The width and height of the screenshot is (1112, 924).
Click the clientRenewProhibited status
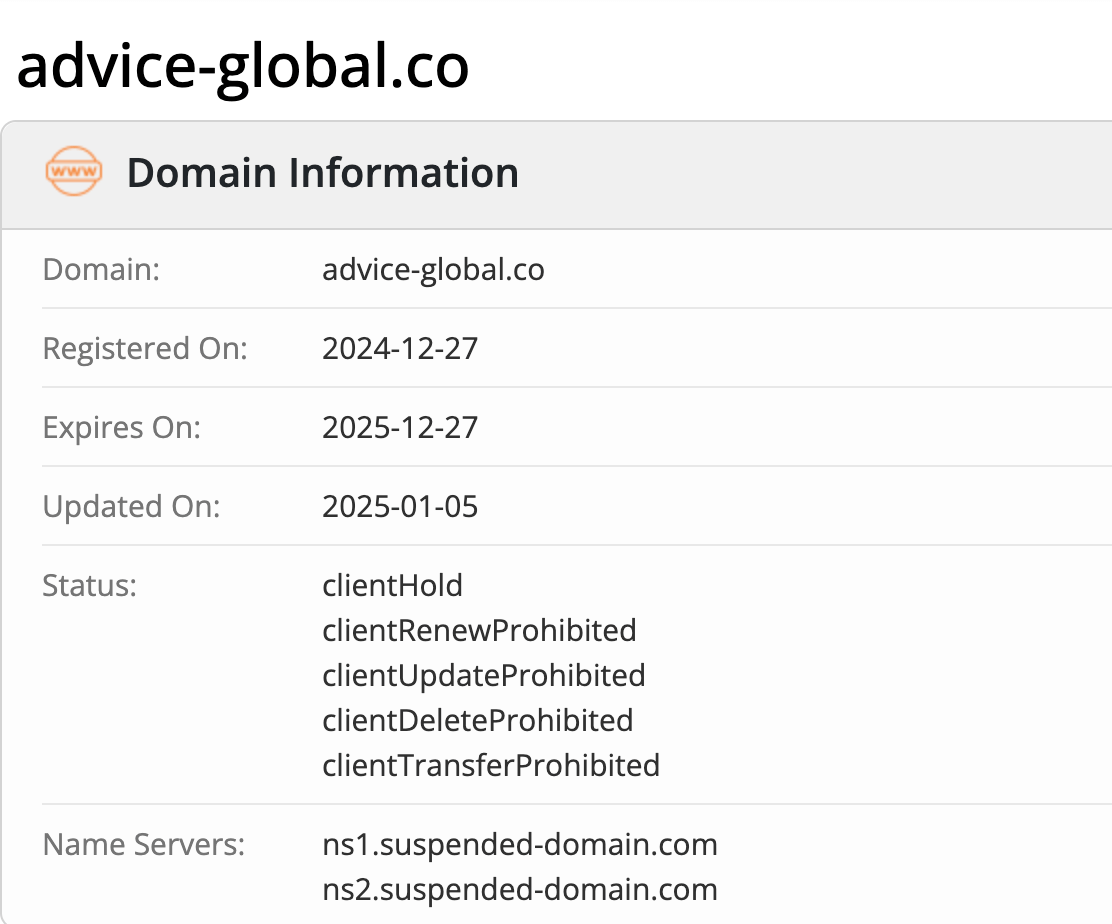click(479, 630)
